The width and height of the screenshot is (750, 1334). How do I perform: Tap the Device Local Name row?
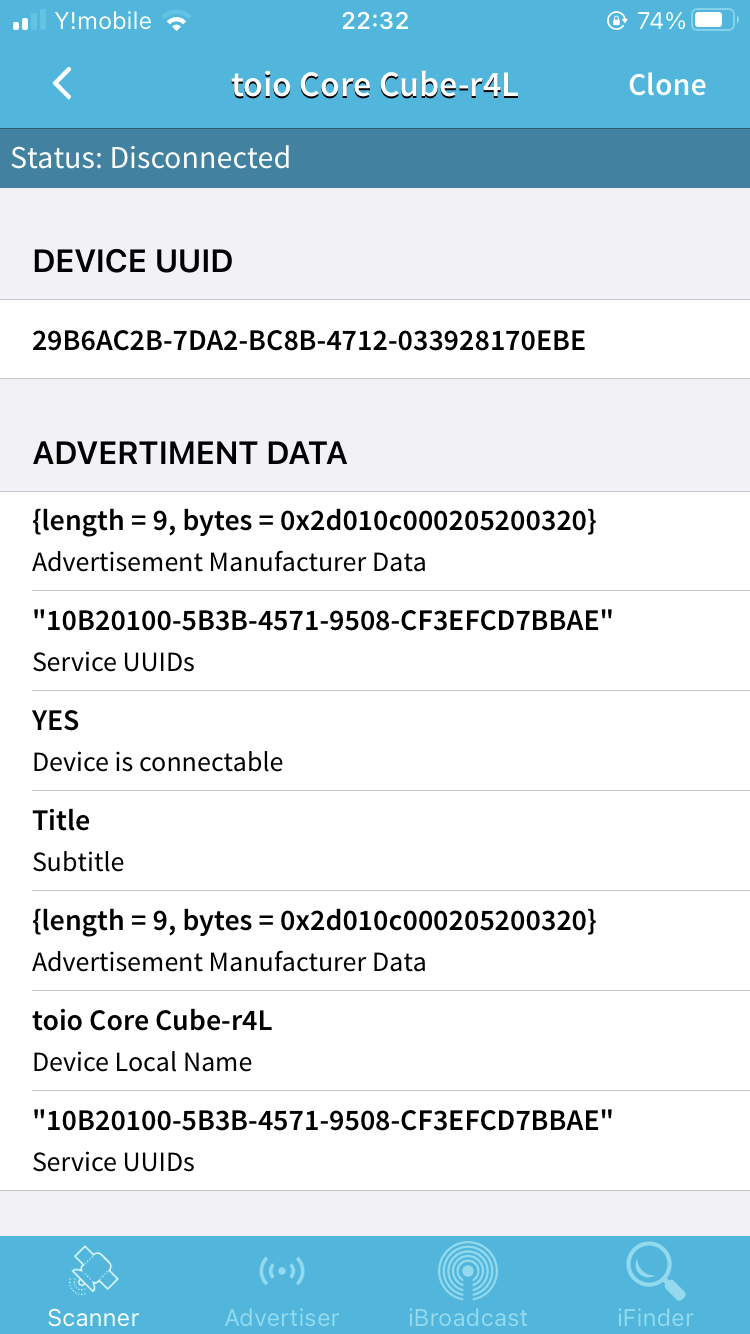coord(375,1040)
